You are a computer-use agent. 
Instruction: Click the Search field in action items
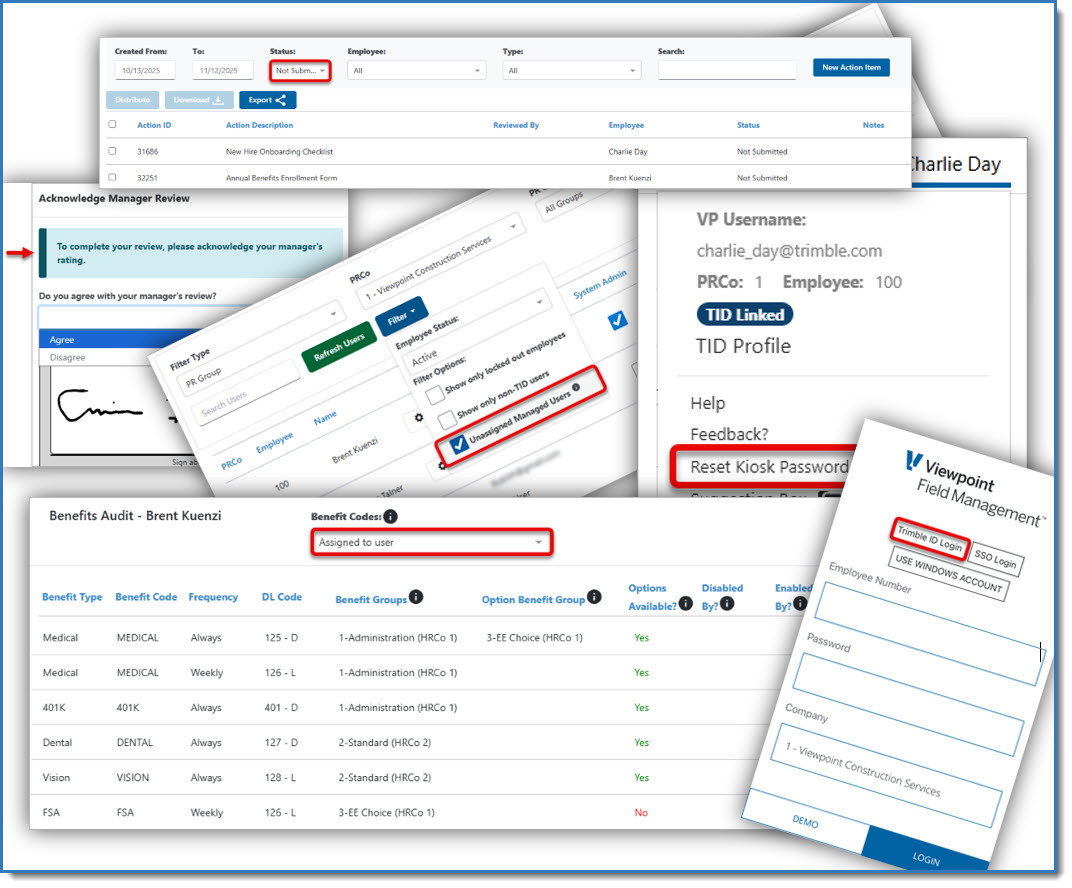click(727, 70)
